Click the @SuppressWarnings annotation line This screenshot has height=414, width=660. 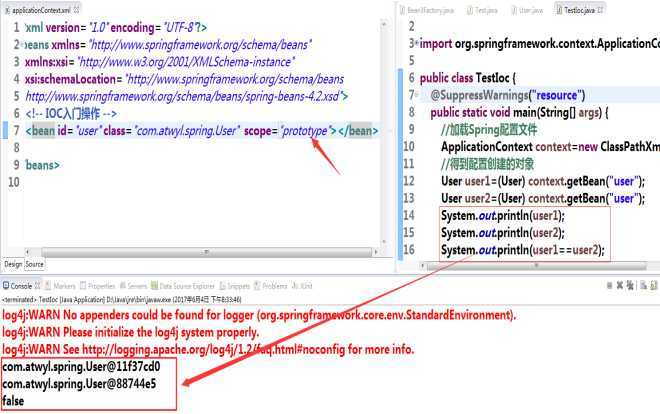pyautogui.click(x=508, y=95)
